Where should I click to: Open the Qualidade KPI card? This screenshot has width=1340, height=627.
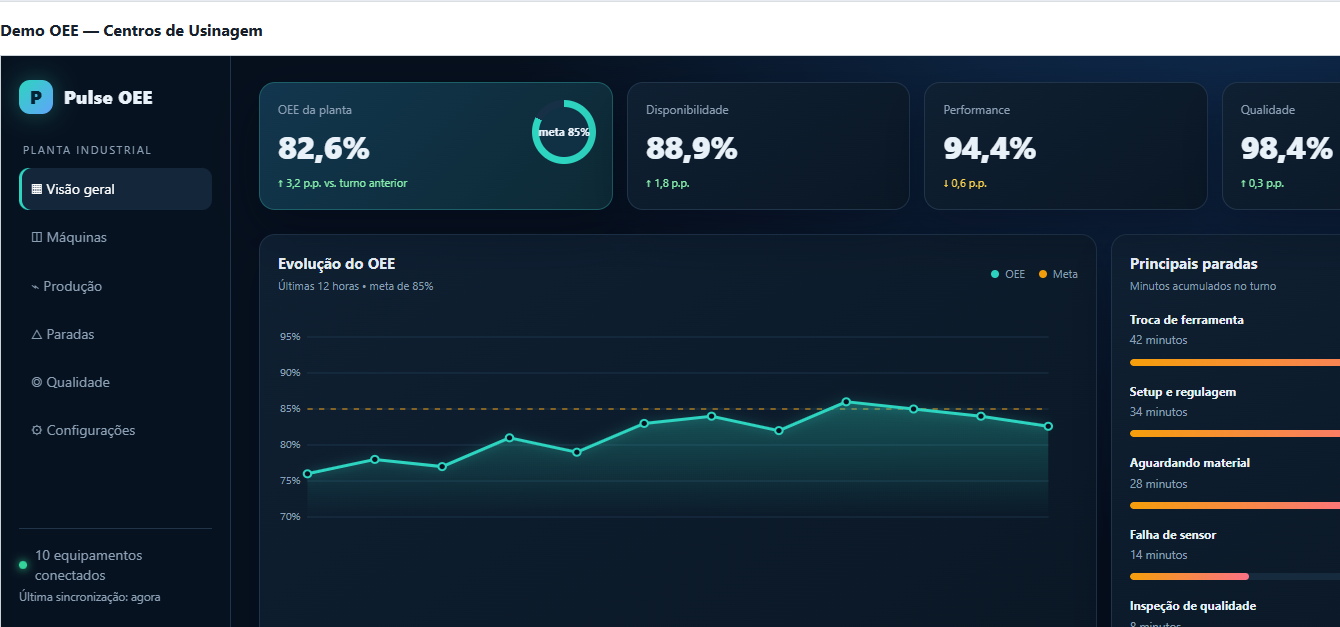click(1281, 146)
